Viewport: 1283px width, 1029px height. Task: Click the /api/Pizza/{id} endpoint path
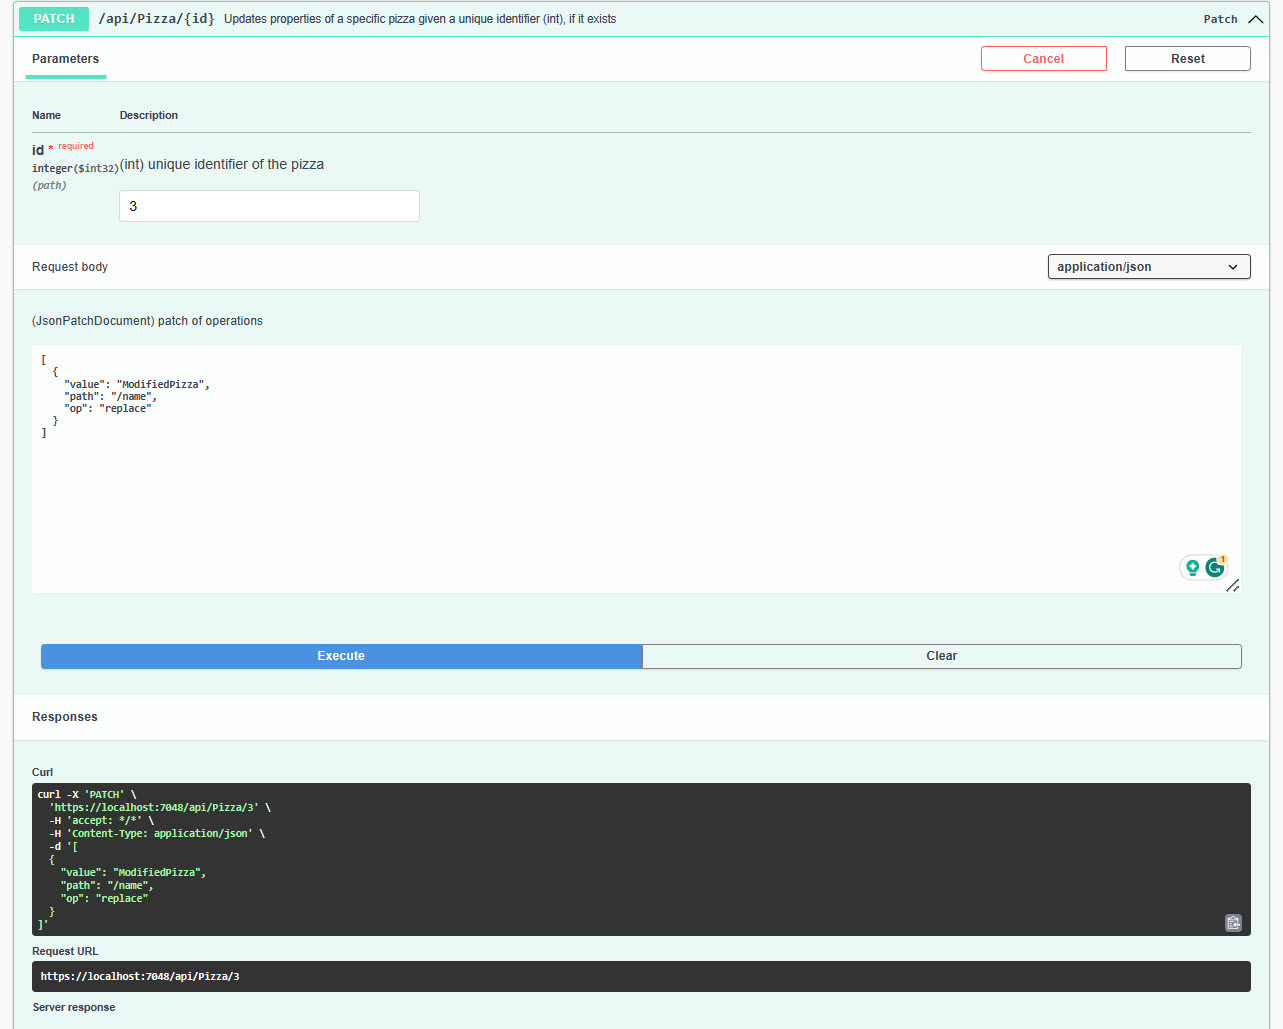click(156, 19)
